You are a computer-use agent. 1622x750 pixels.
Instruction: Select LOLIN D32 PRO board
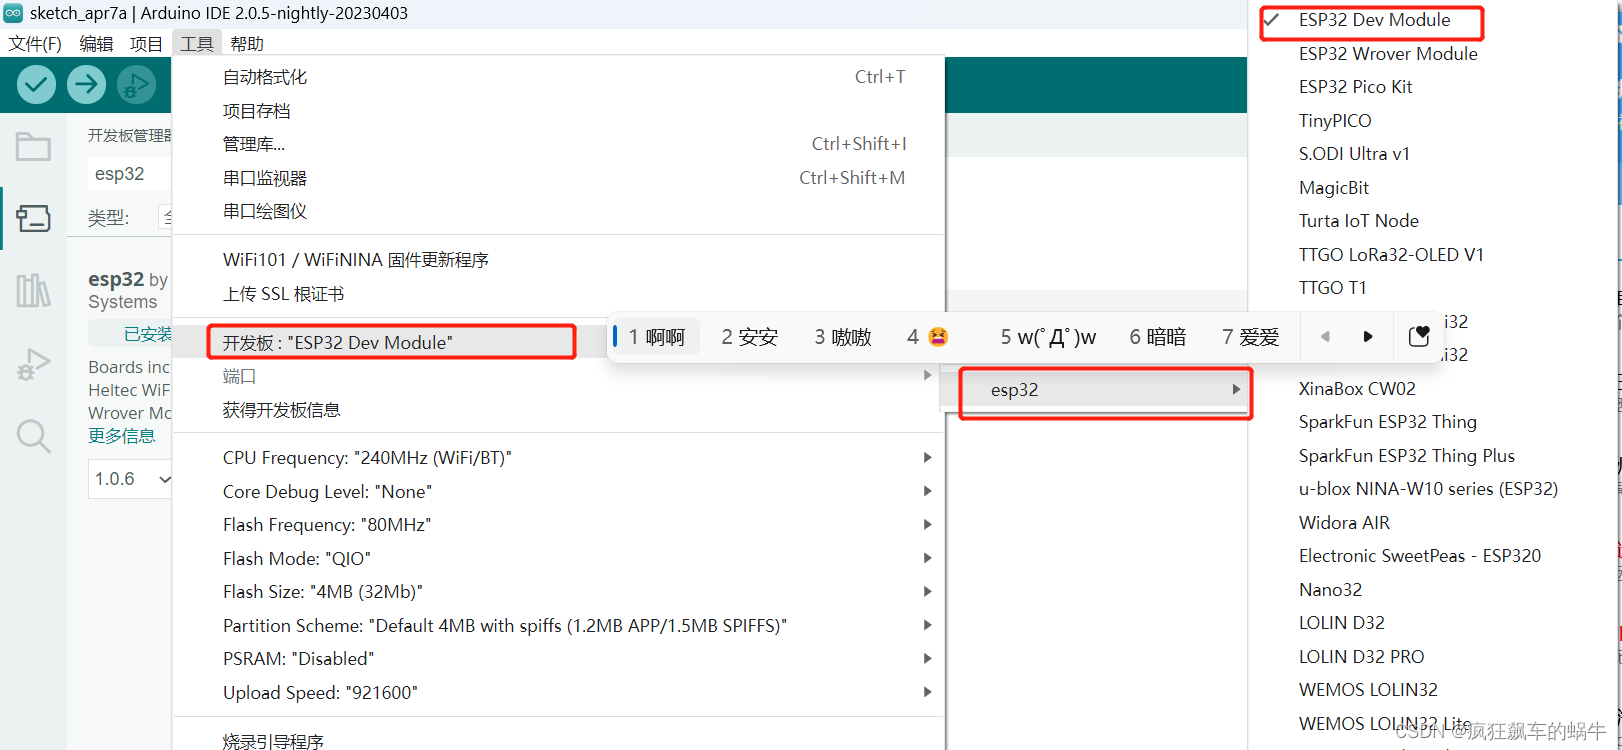point(1361,657)
